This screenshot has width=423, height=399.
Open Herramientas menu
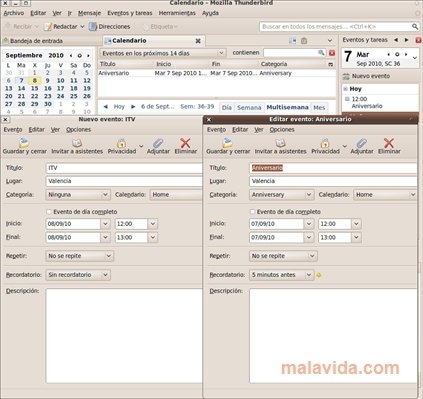point(177,13)
